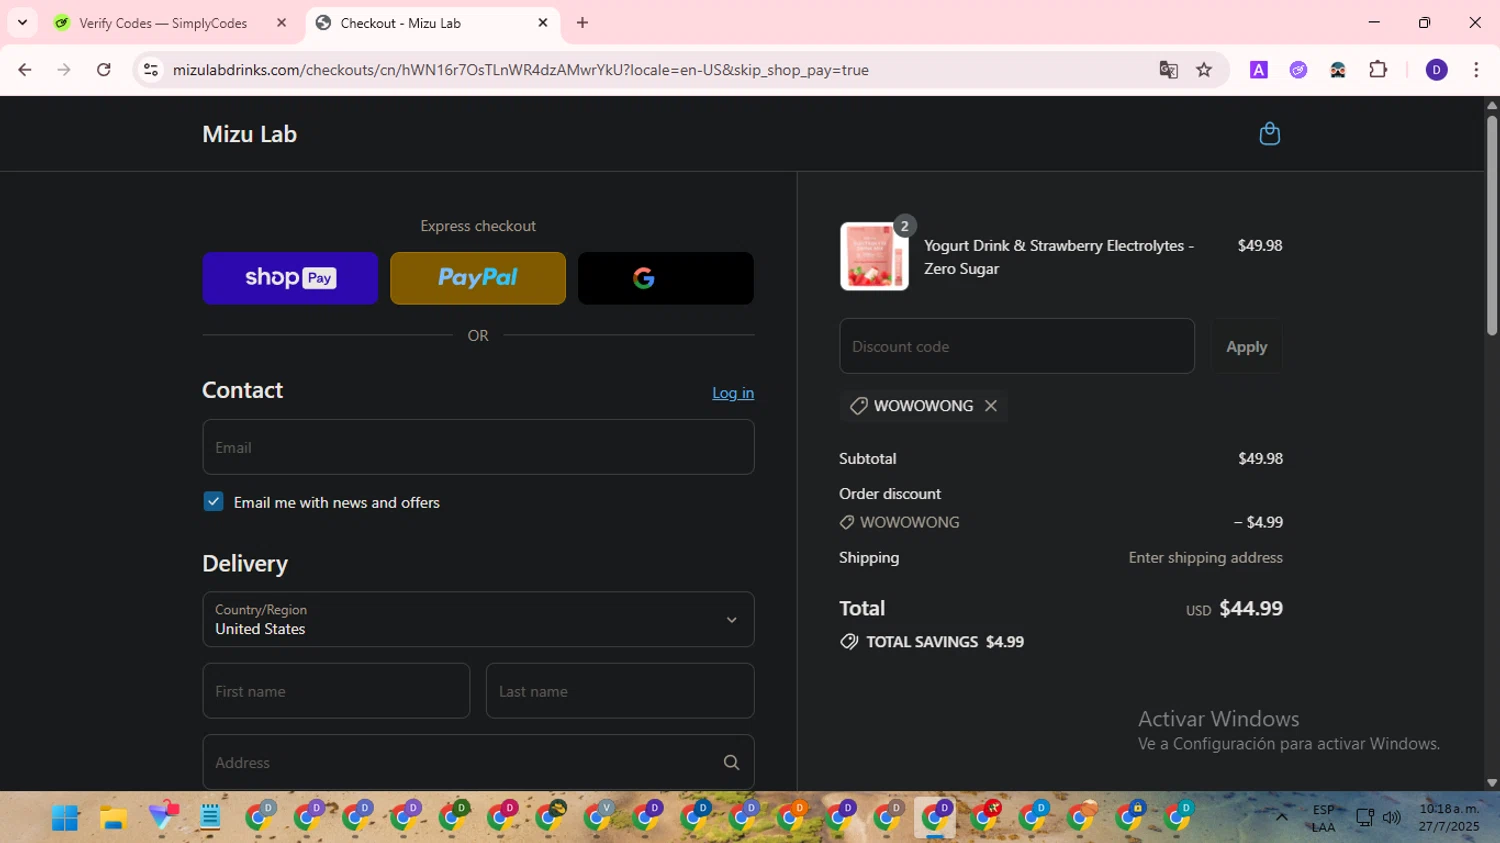Reload the checkout page
1500x843 pixels.
[104, 70]
